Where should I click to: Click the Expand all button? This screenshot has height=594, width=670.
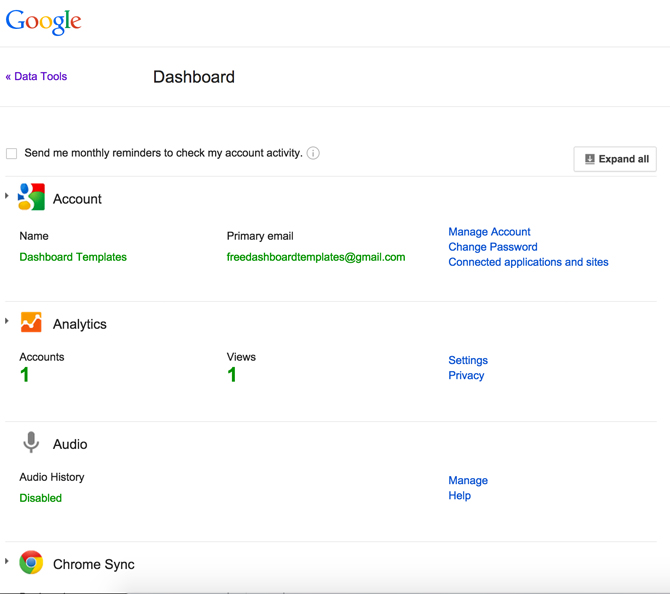tap(615, 159)
